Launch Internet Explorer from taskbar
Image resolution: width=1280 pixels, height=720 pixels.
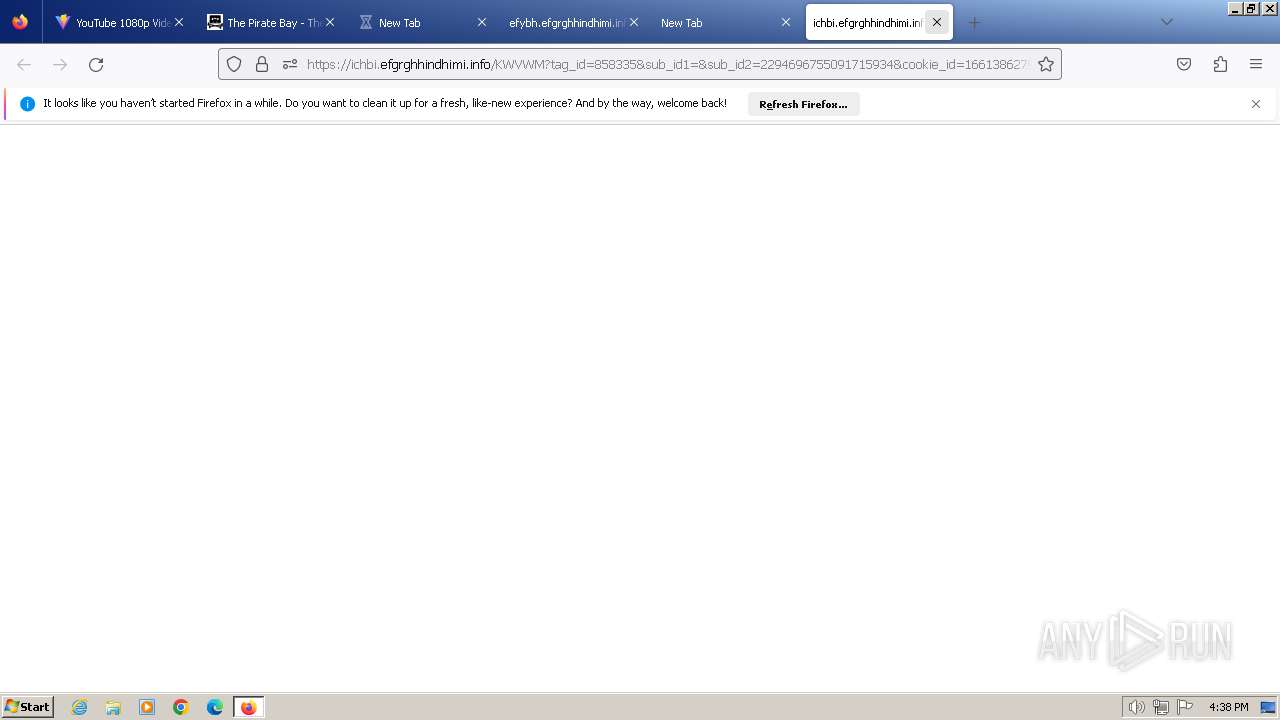click(80, 707)
